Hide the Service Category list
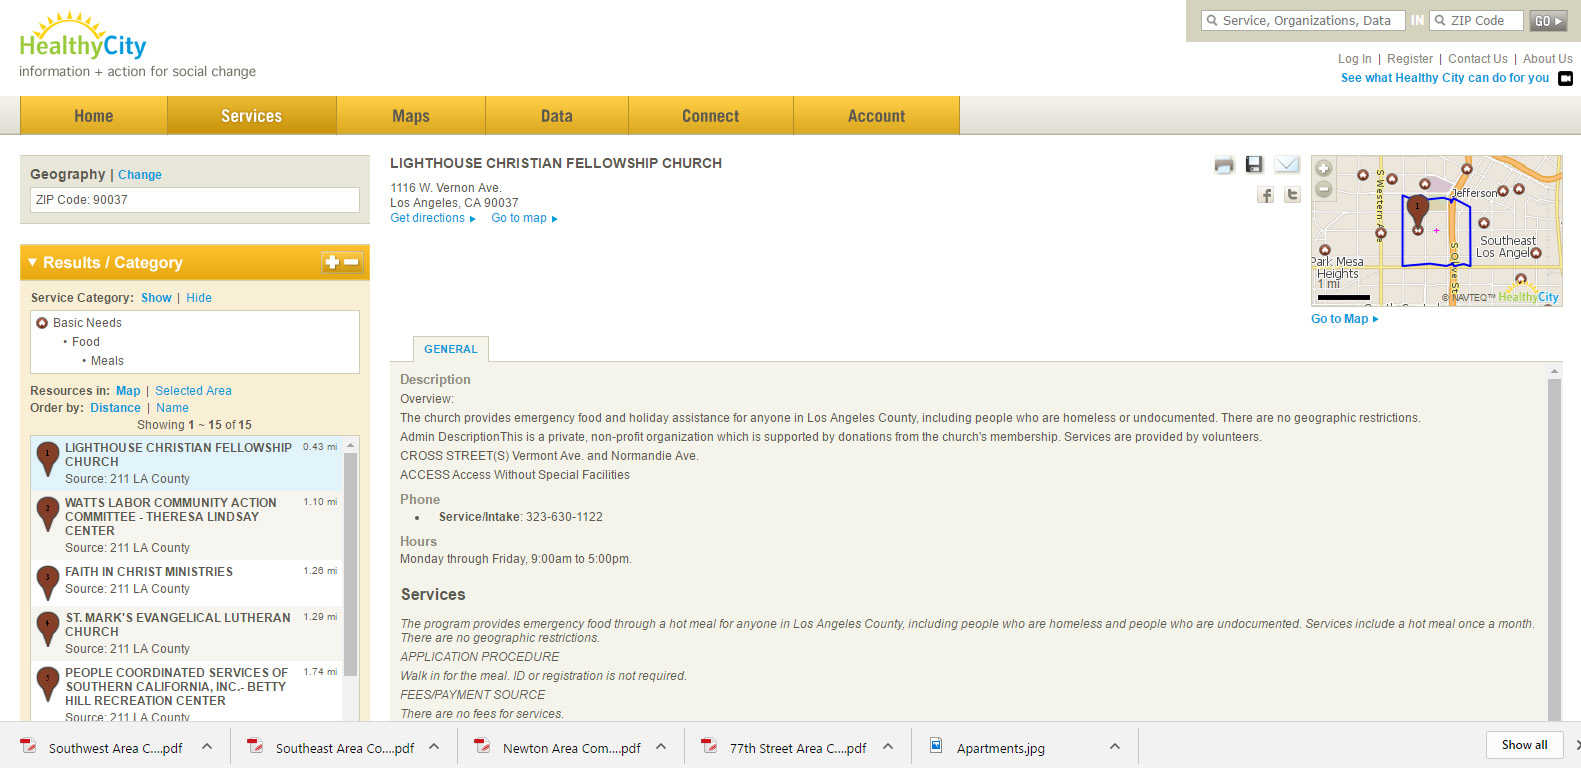 click(x=199, y=298)
